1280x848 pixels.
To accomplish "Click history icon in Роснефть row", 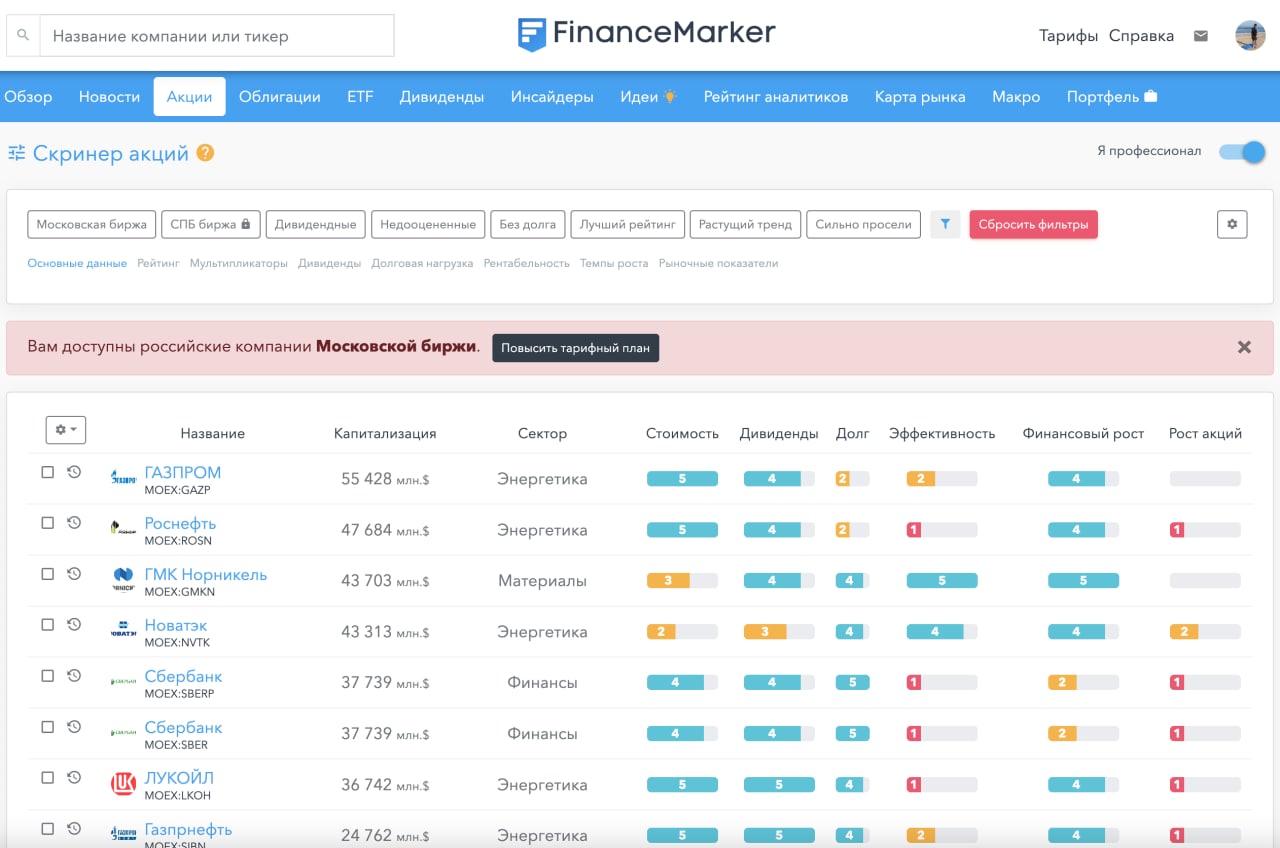I will 74,523.
